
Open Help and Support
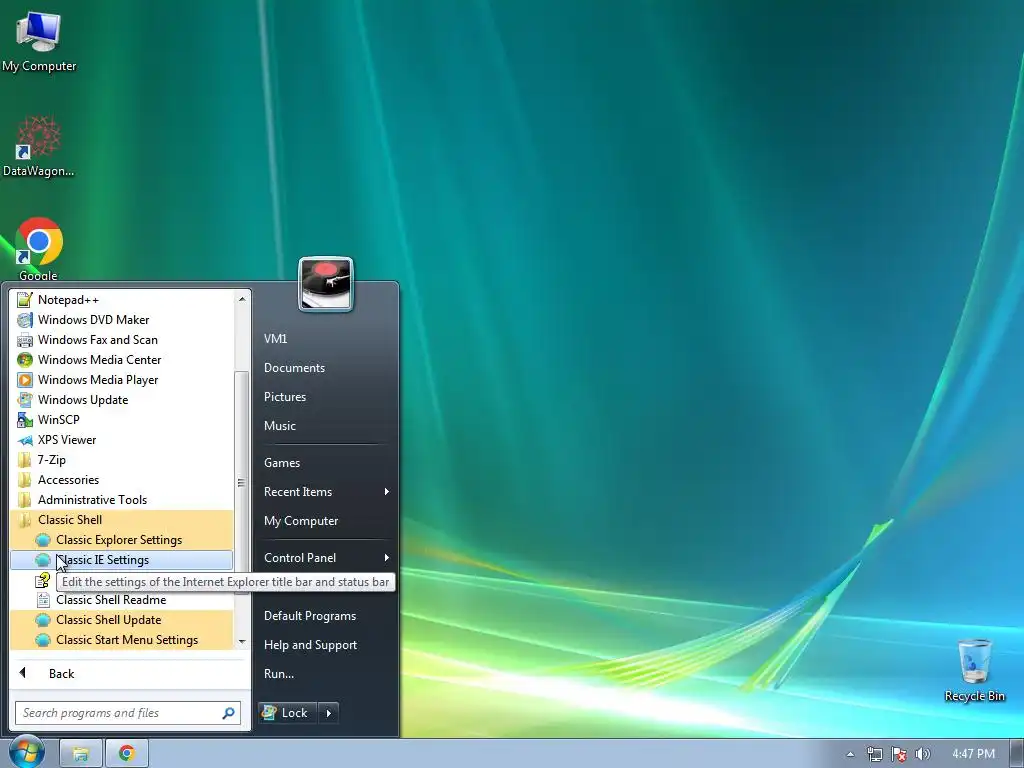click(325, 645)
